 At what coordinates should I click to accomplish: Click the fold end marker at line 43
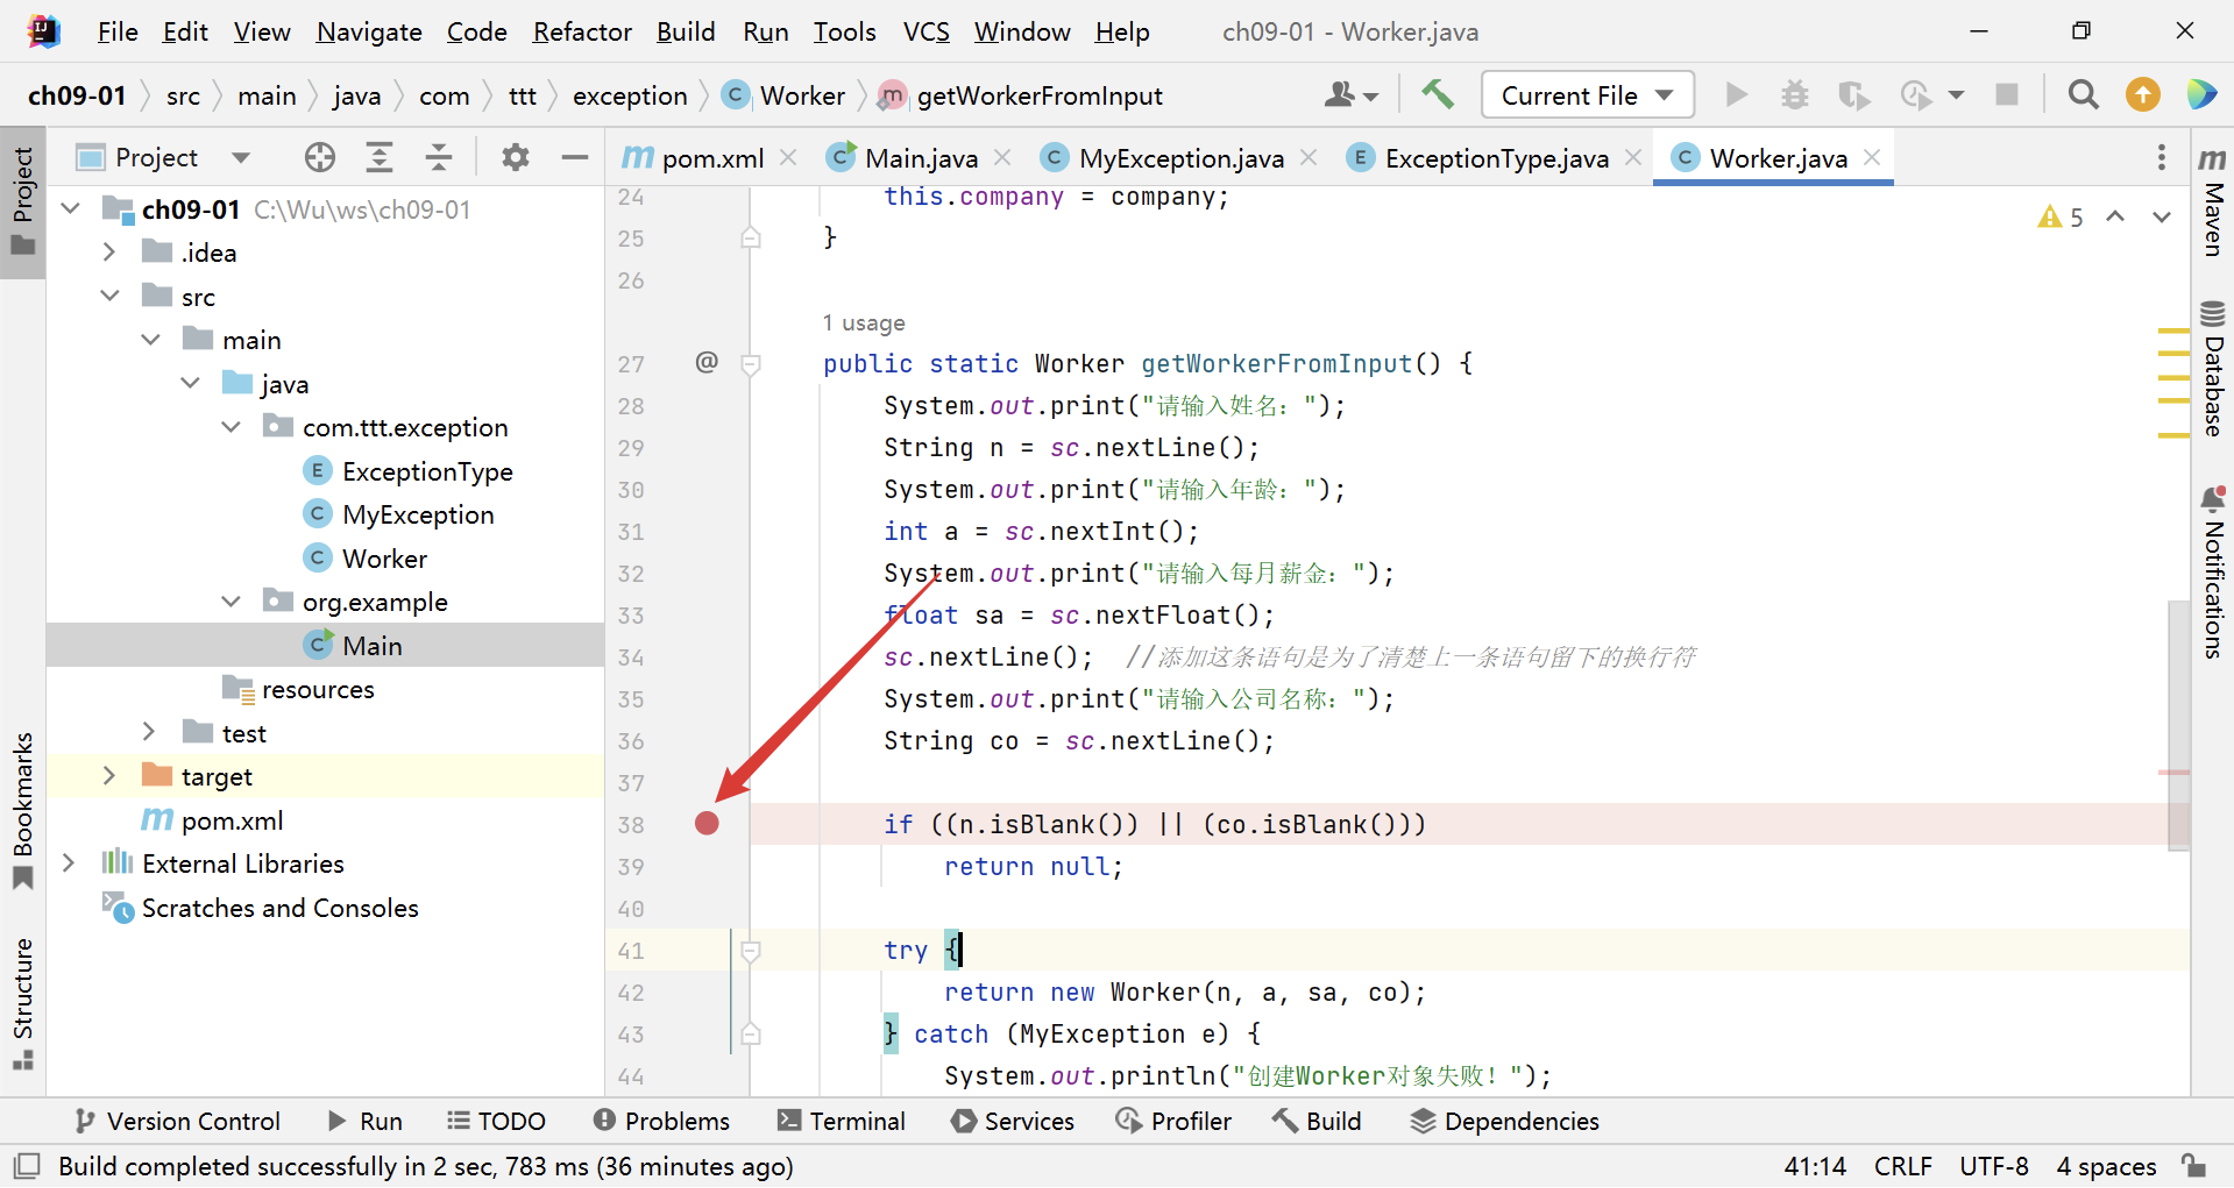[750, 1034]
